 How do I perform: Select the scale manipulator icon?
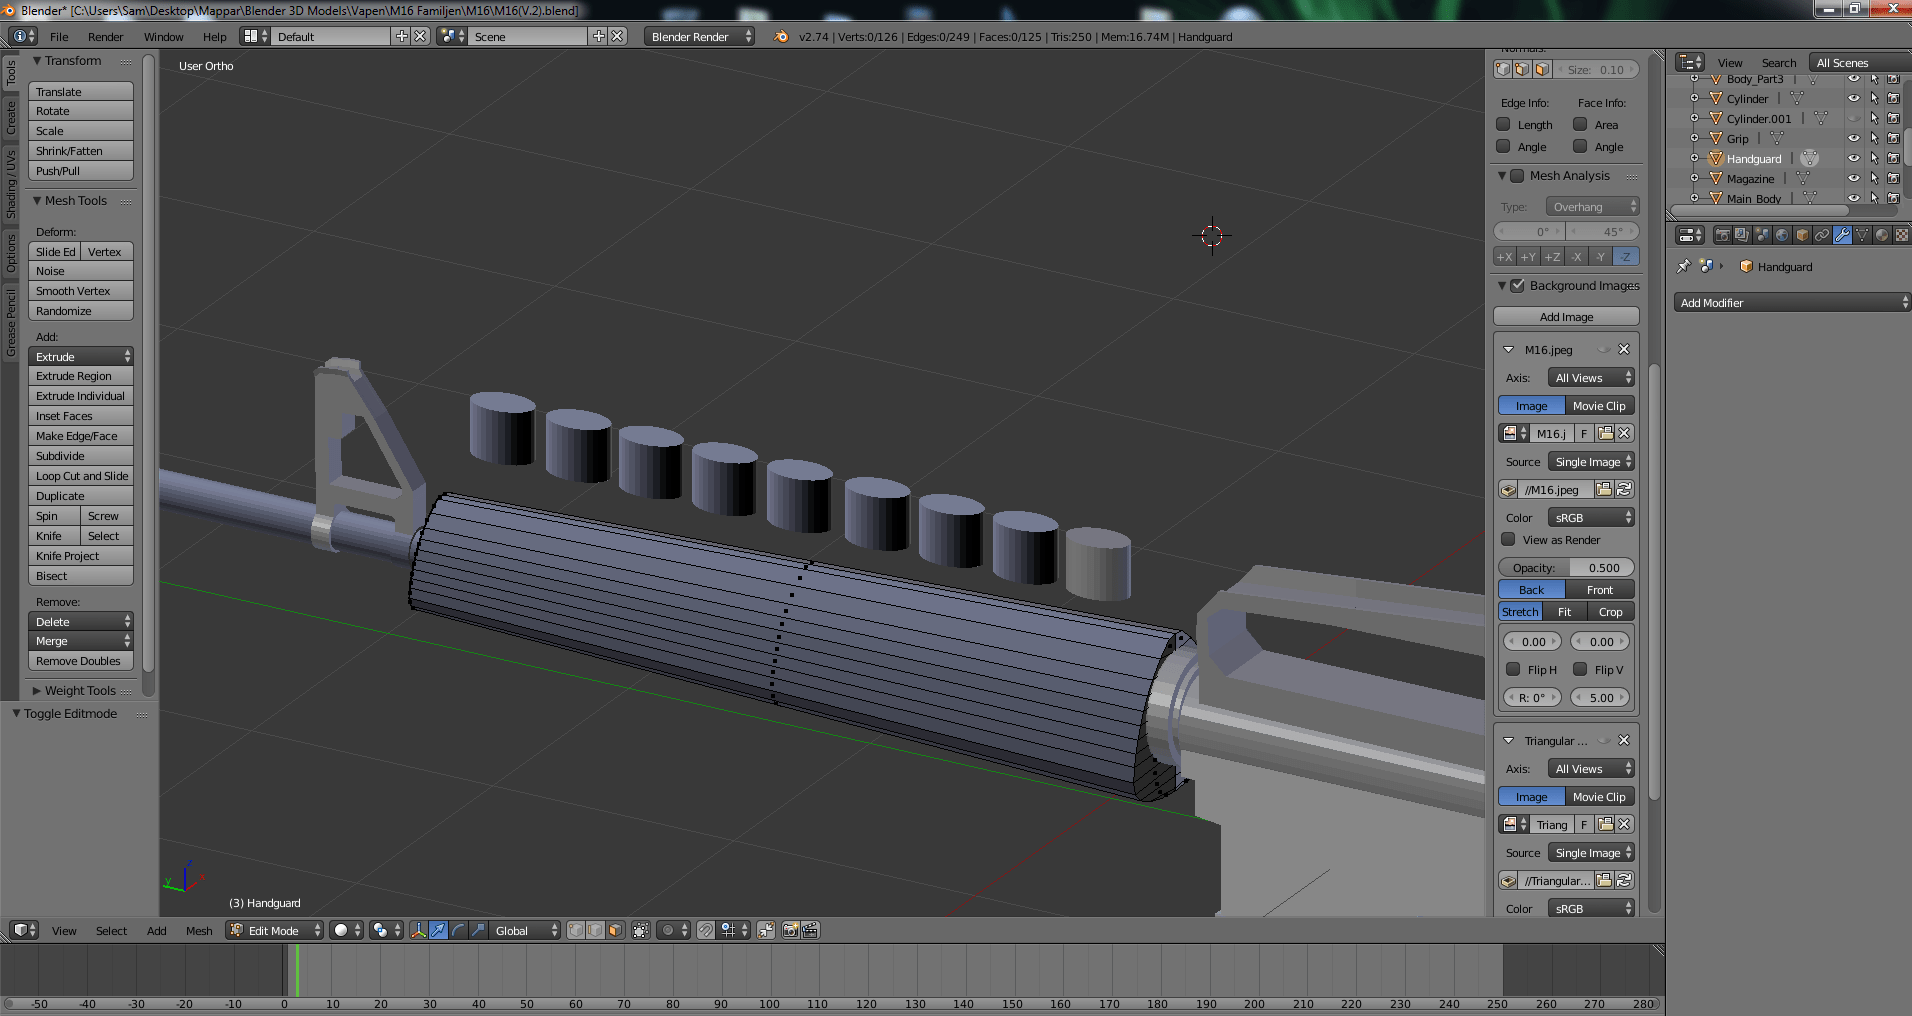coord(478,930)
